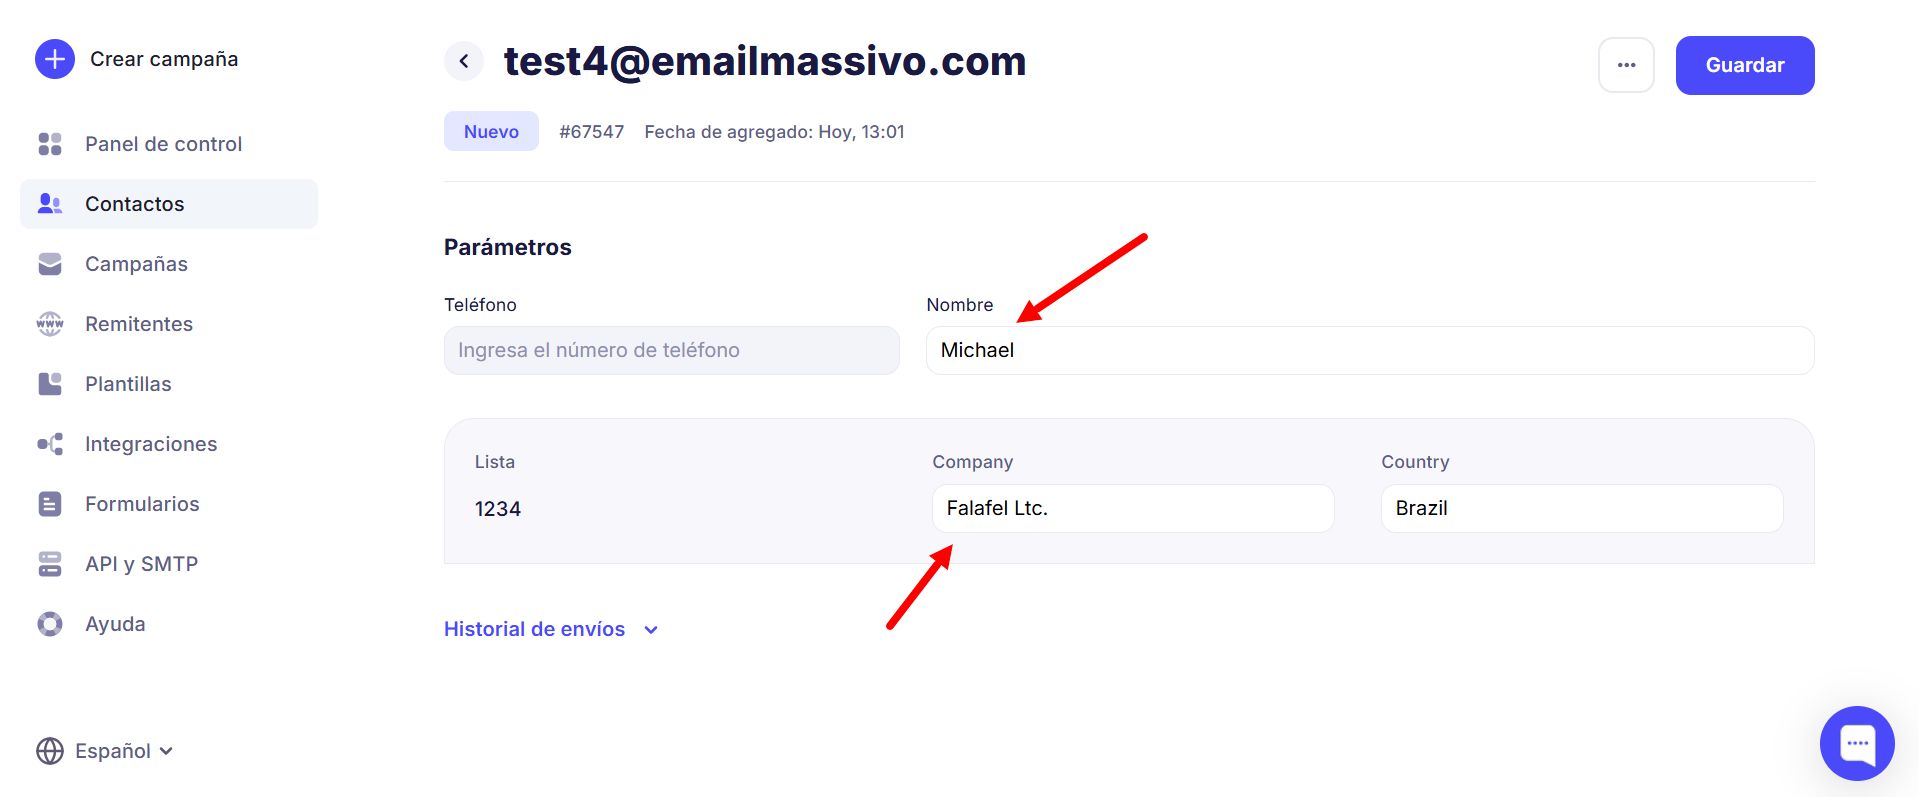The height and width of the screenshot is (797, 1919).
Task: Select Contactos in the sidebar menu
Action: point(169,204)
